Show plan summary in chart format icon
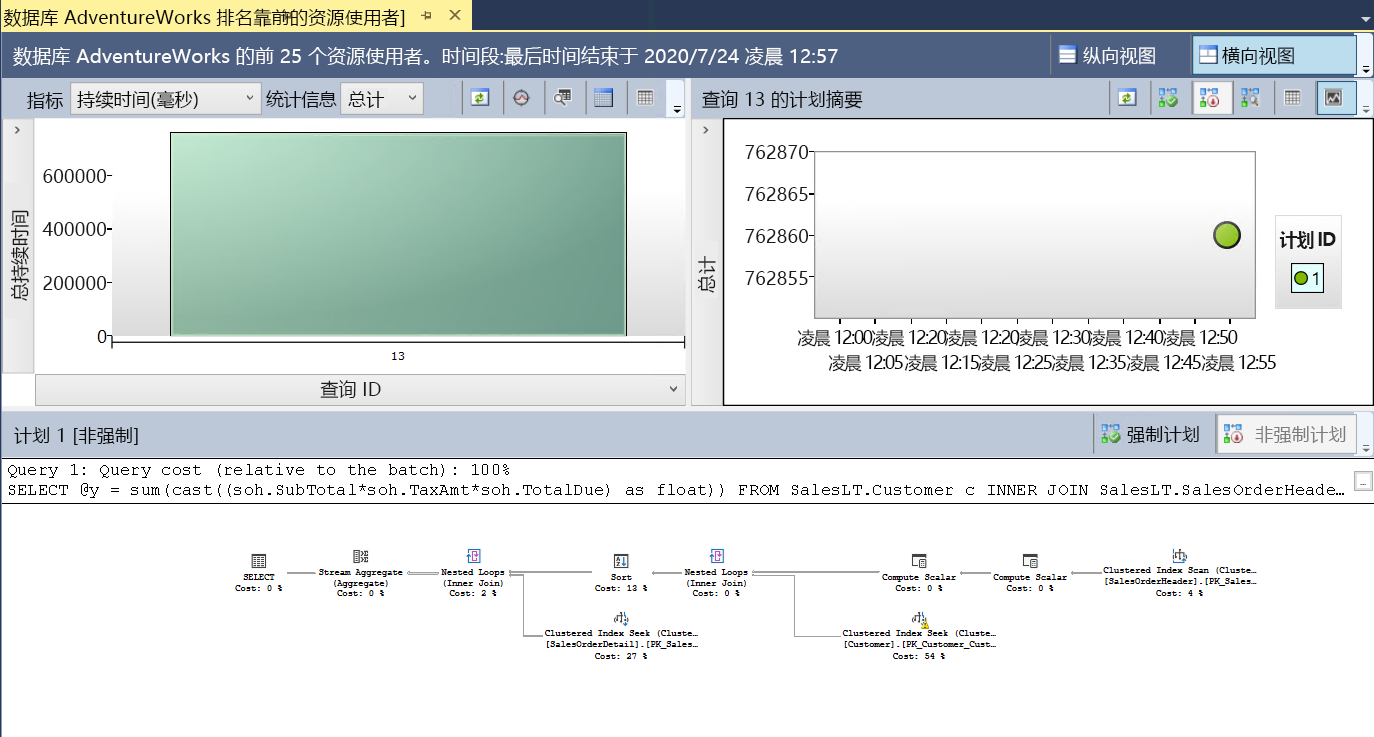 pyautogui.click(x=1333, y=98)
